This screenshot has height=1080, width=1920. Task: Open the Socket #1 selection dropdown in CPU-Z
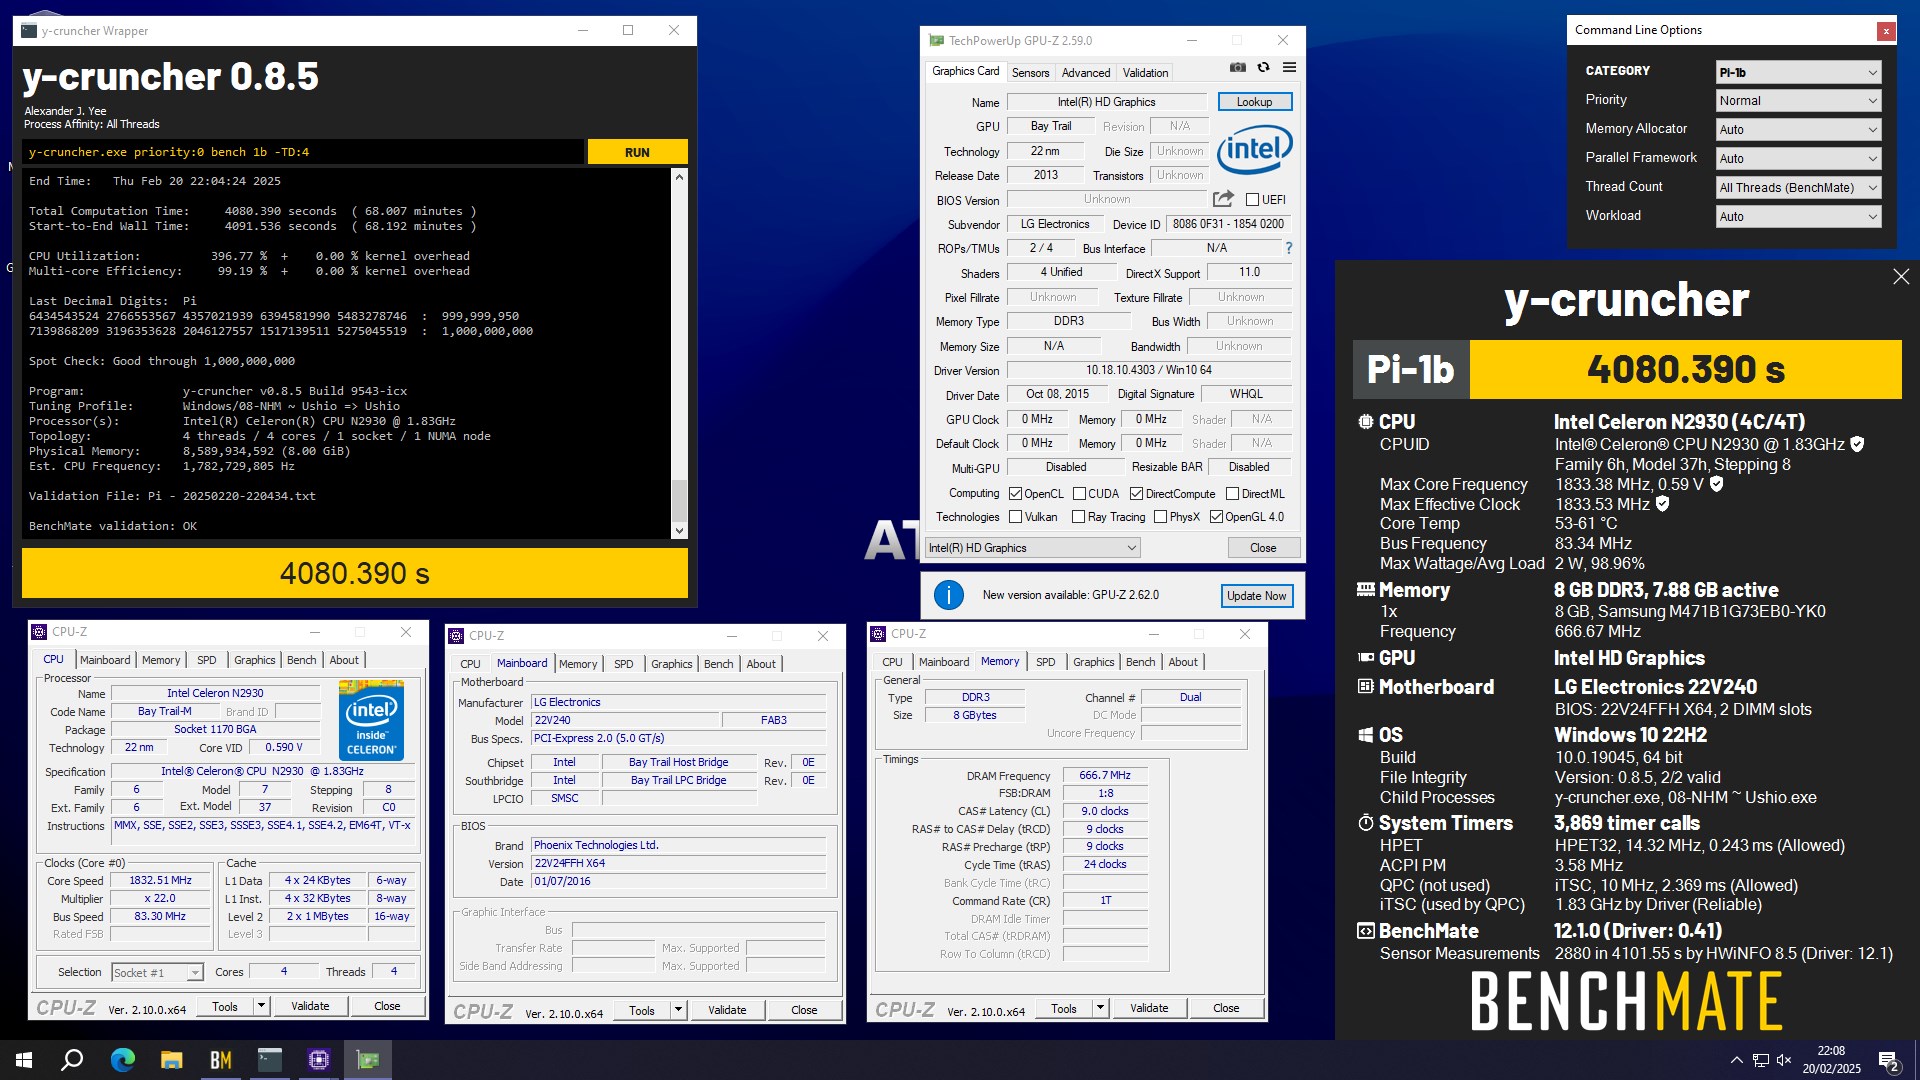click(x=157, y=972)
